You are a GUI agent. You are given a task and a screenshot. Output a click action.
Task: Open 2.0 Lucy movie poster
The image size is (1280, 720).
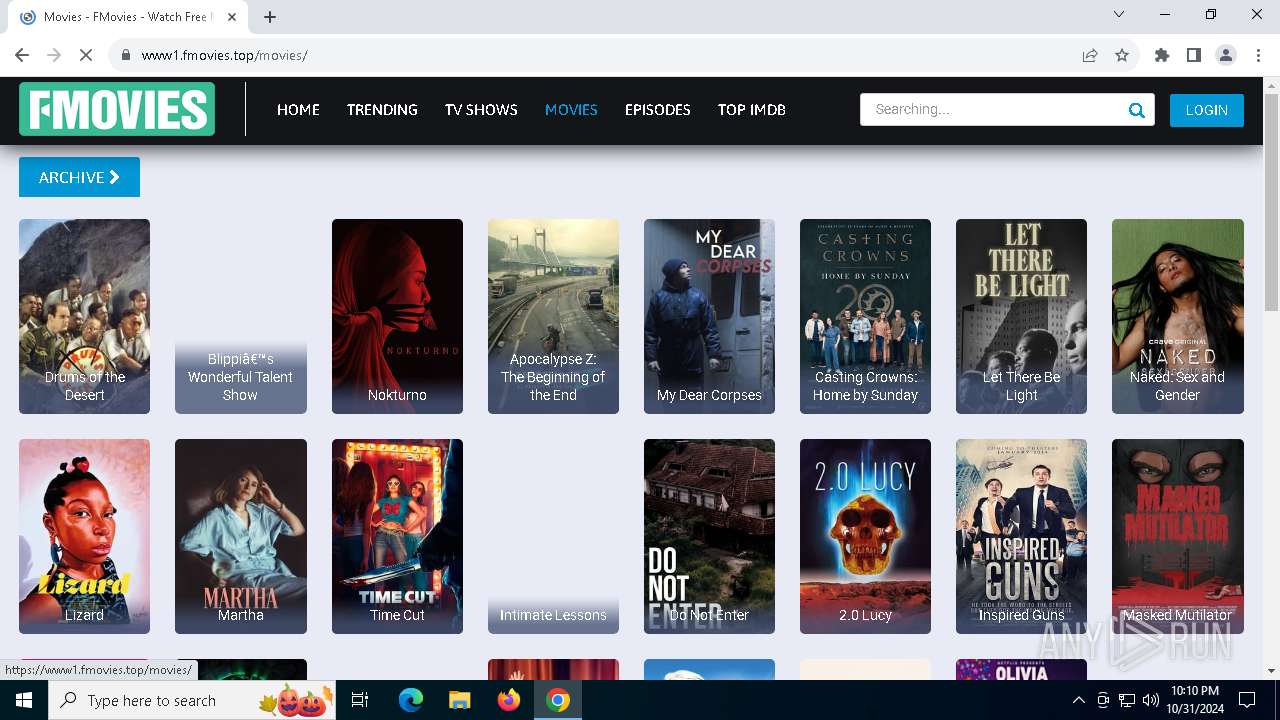click(865, 536)
